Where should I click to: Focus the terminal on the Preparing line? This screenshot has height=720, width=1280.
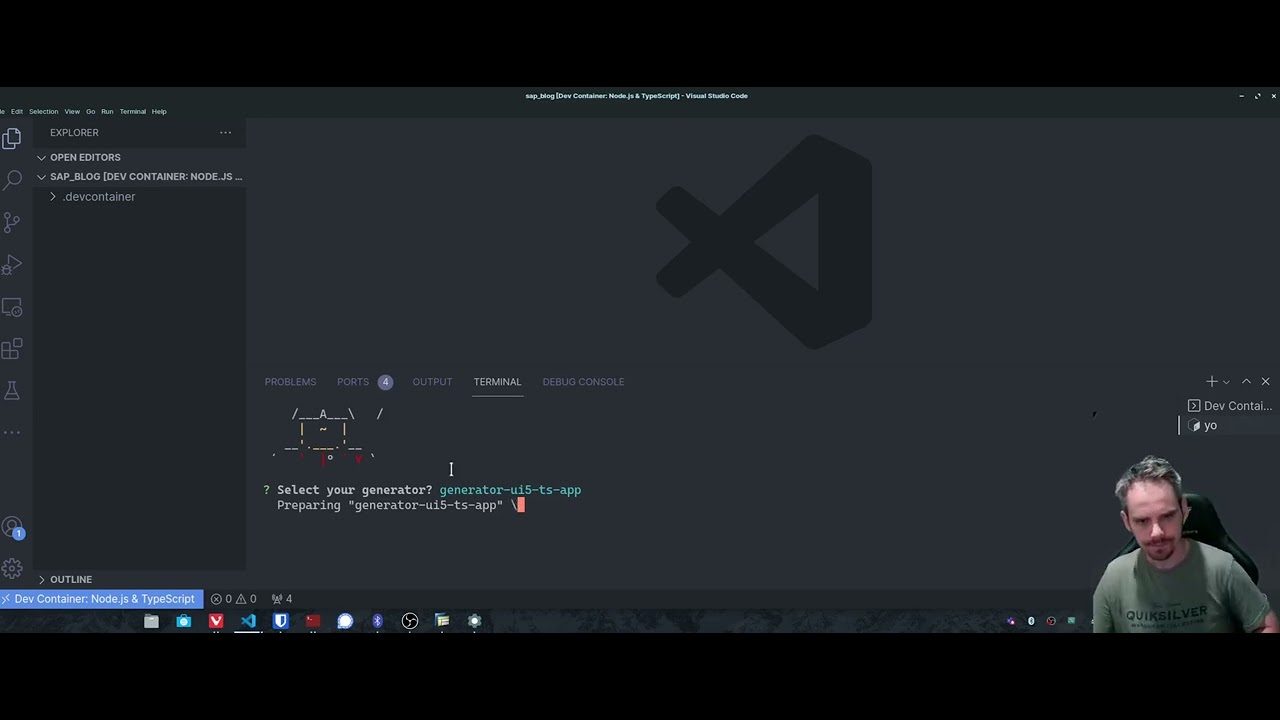400,505
